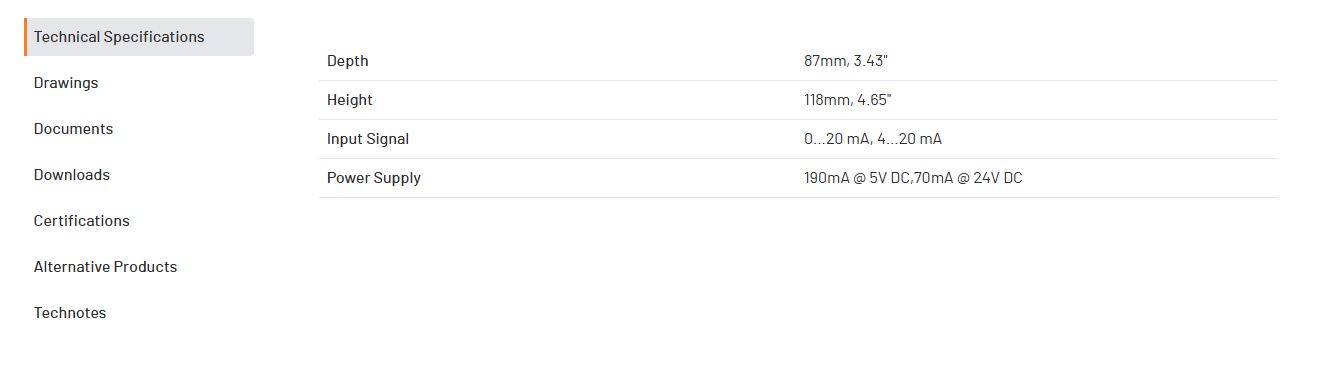Viewport: 1319px width, 376px height.
Task: Open the Technotes section
Action: coord(70,313)
